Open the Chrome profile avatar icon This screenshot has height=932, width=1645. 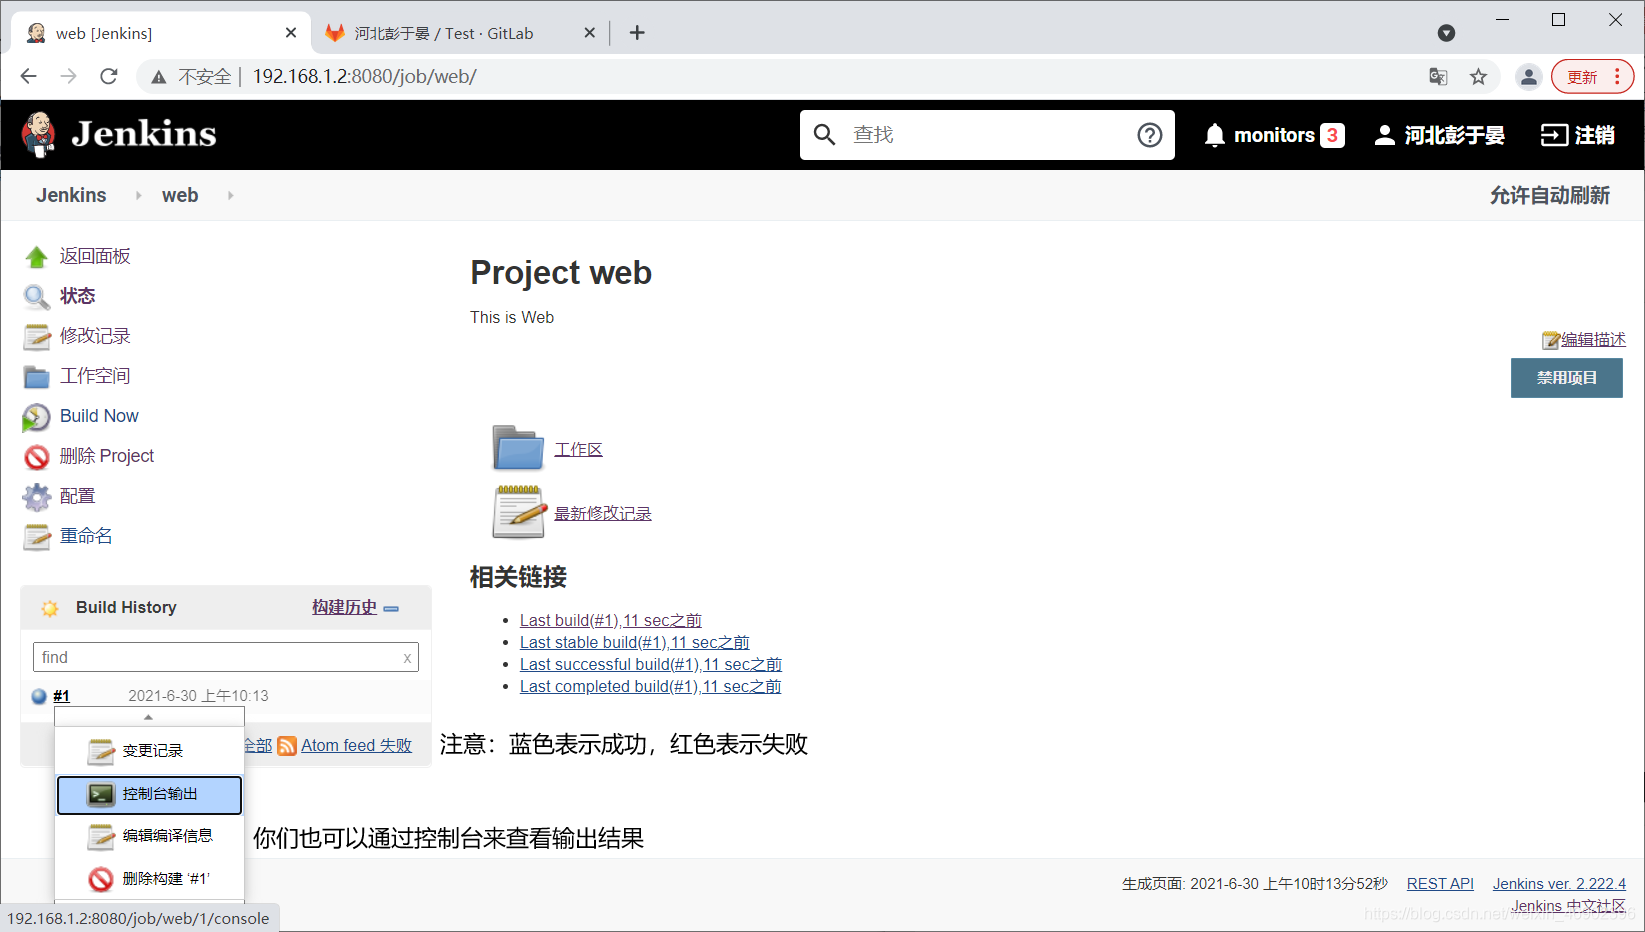1528,77
